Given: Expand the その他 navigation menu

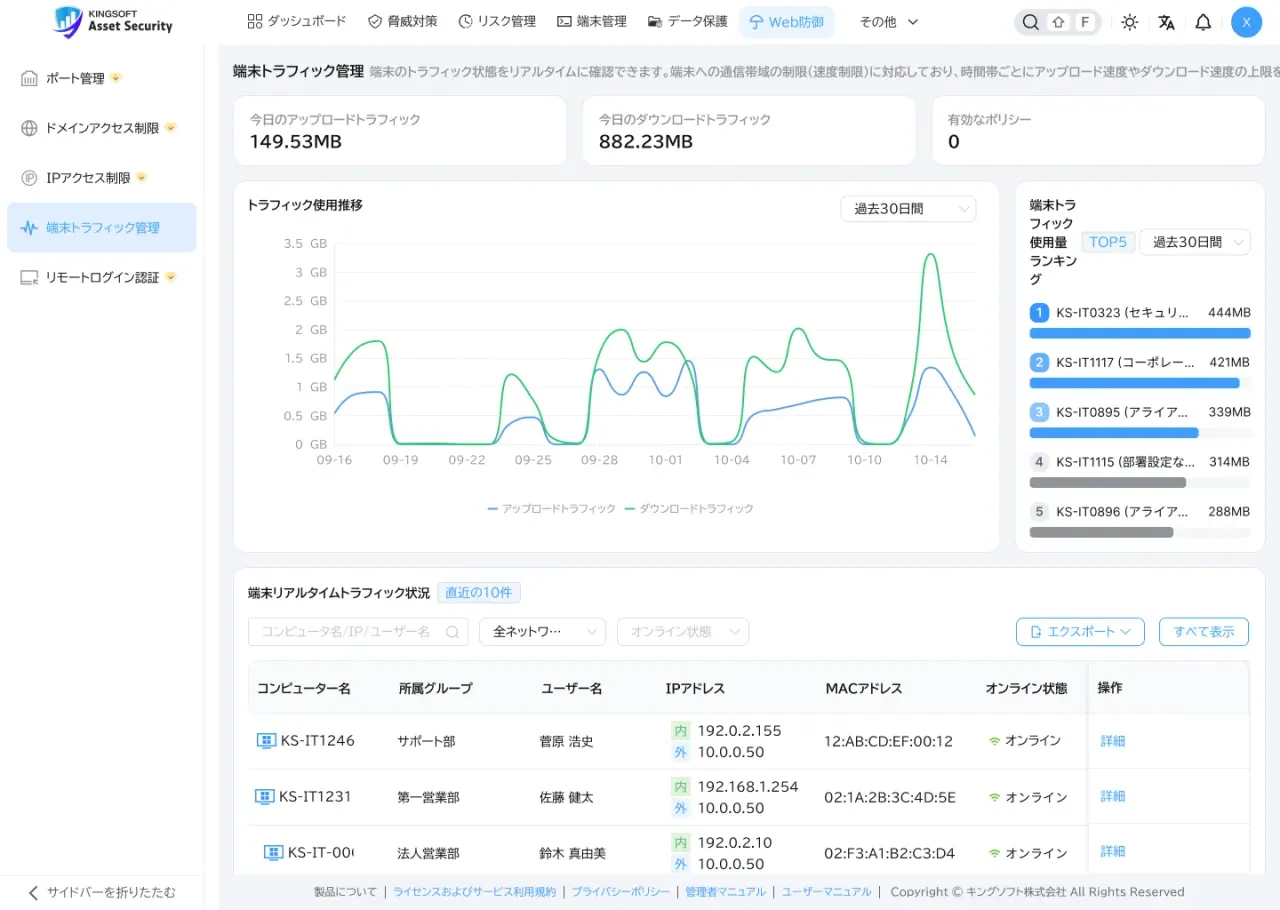Looking at the screenshot, I should 889,22.
